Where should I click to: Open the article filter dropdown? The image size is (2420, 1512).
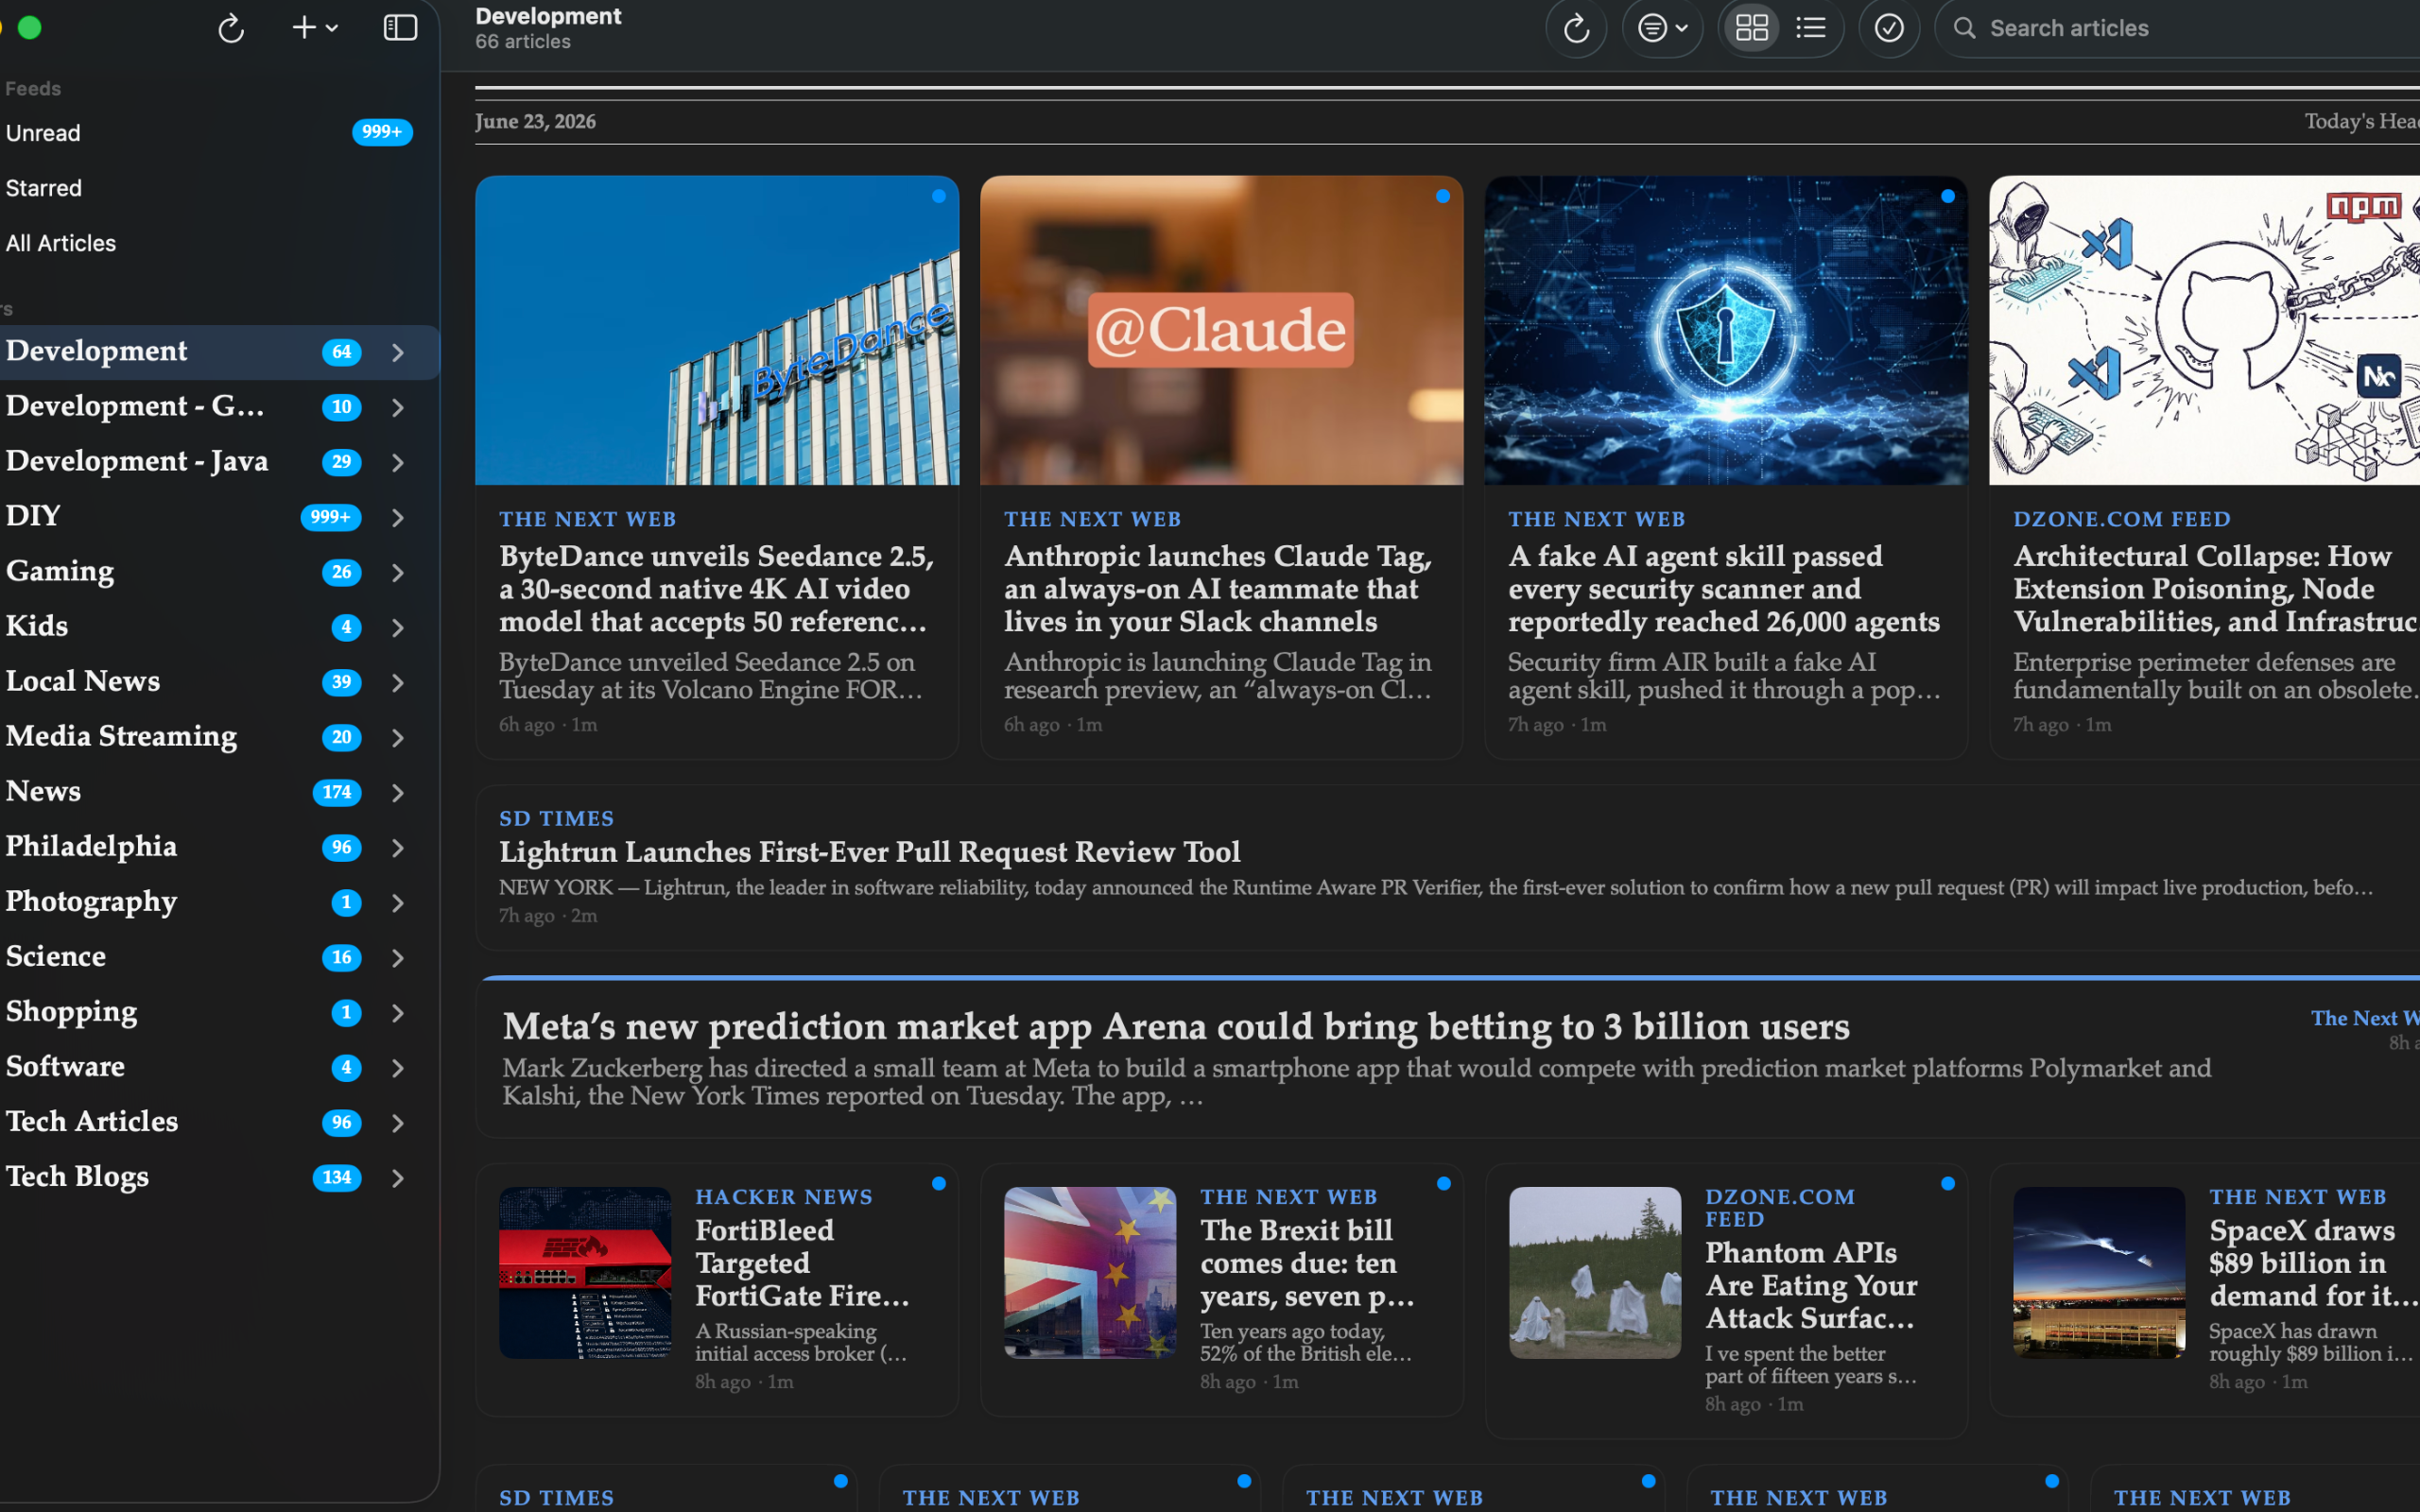tap(1662, 28)
